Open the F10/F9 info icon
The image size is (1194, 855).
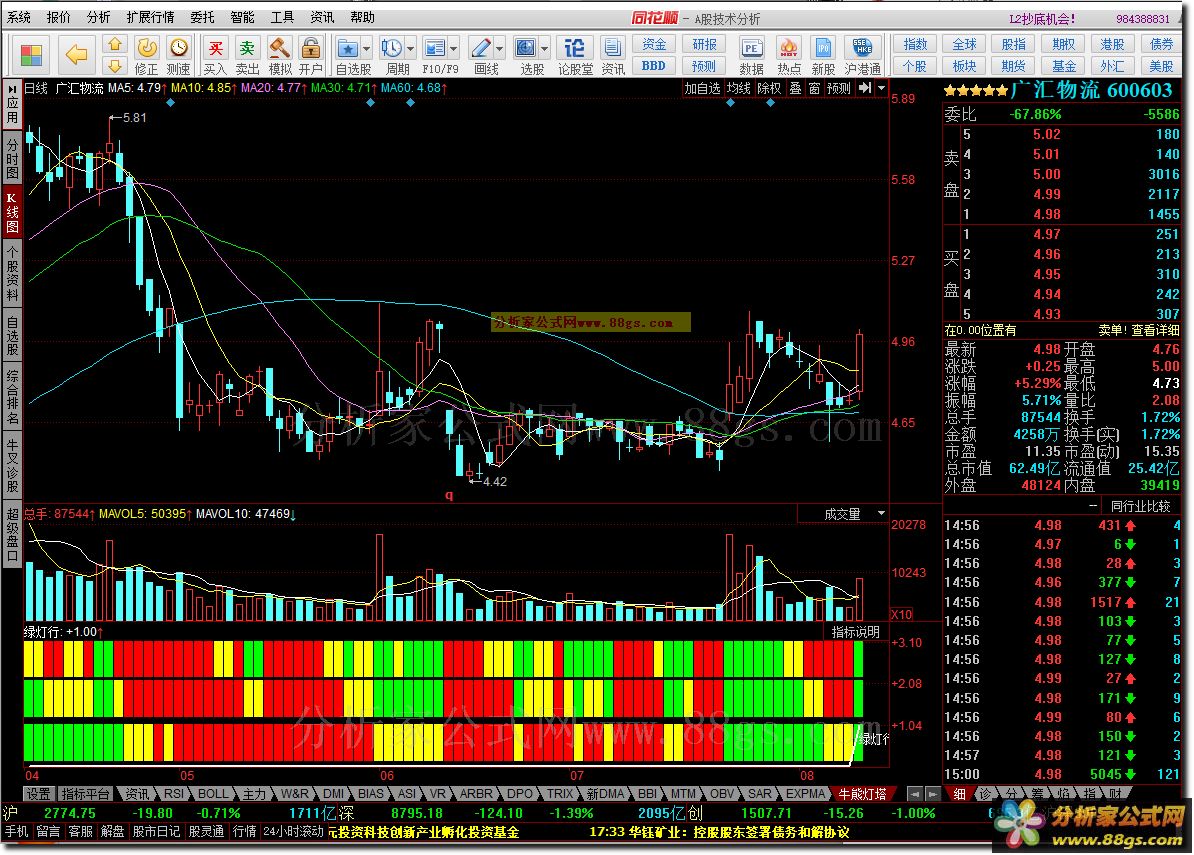pyautogui.click(x=435, y=49)
